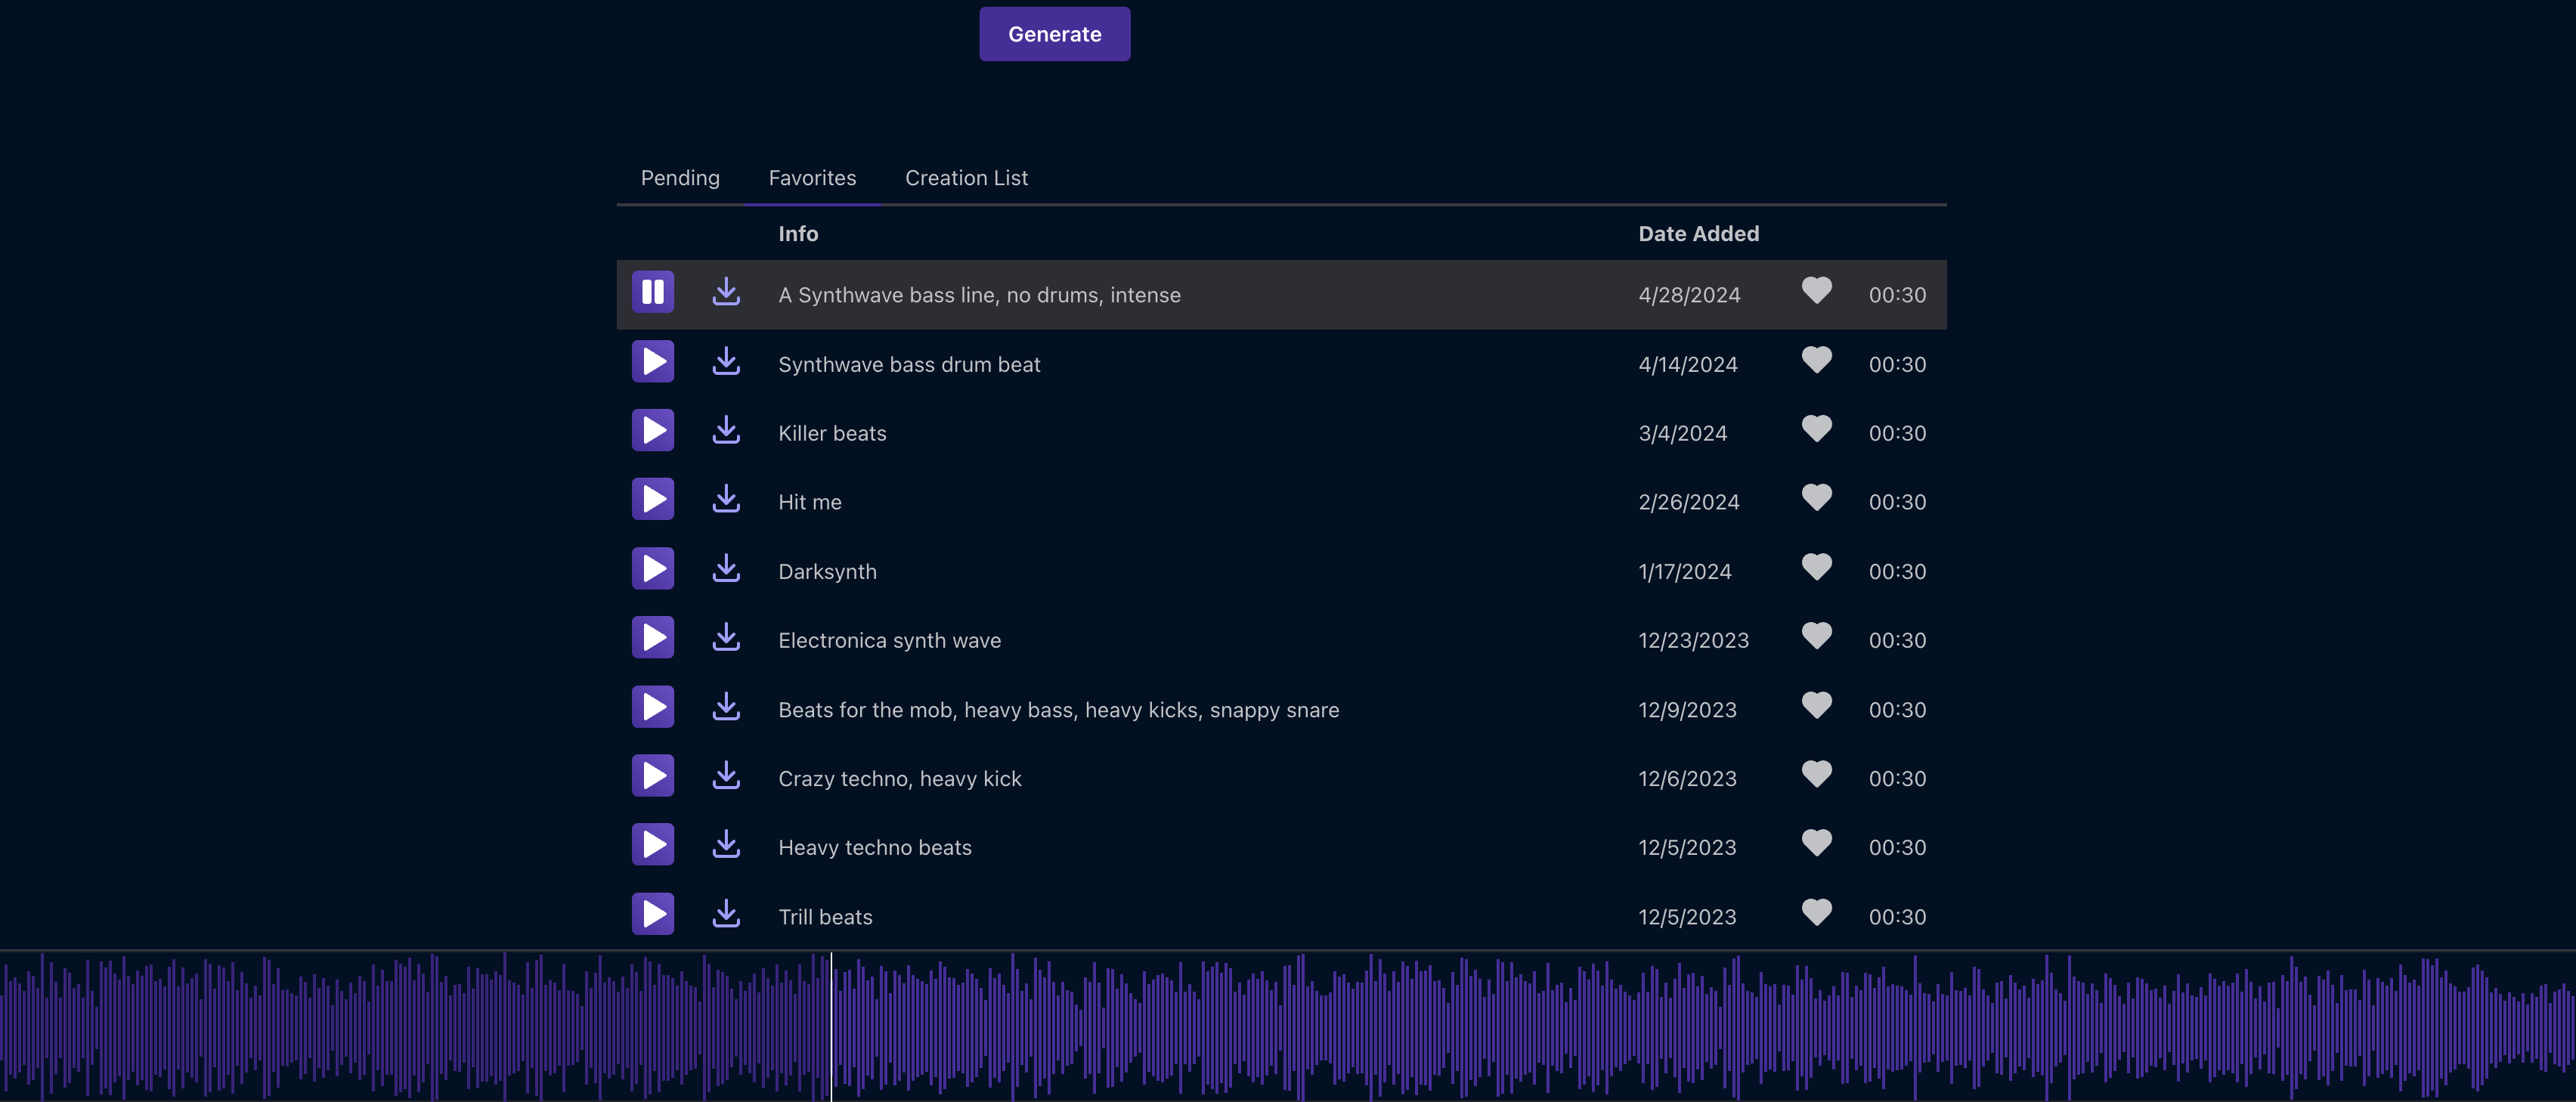Download the Hit me track

click(x=726, y=500)
